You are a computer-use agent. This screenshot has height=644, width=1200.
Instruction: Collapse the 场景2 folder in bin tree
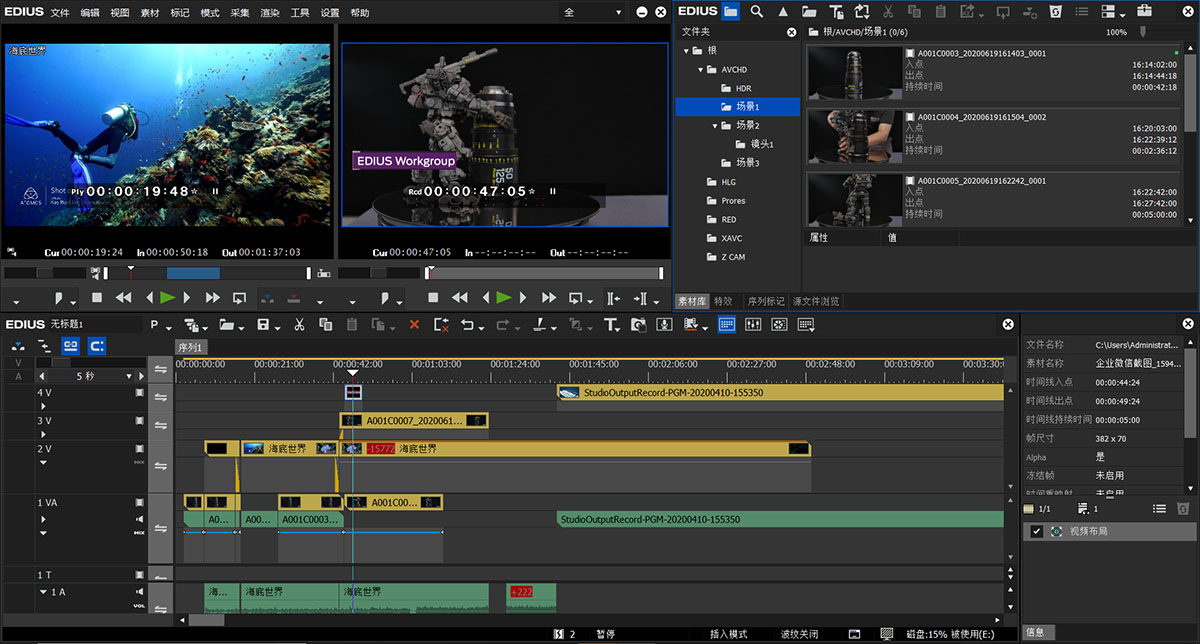(x=715, y=126)
